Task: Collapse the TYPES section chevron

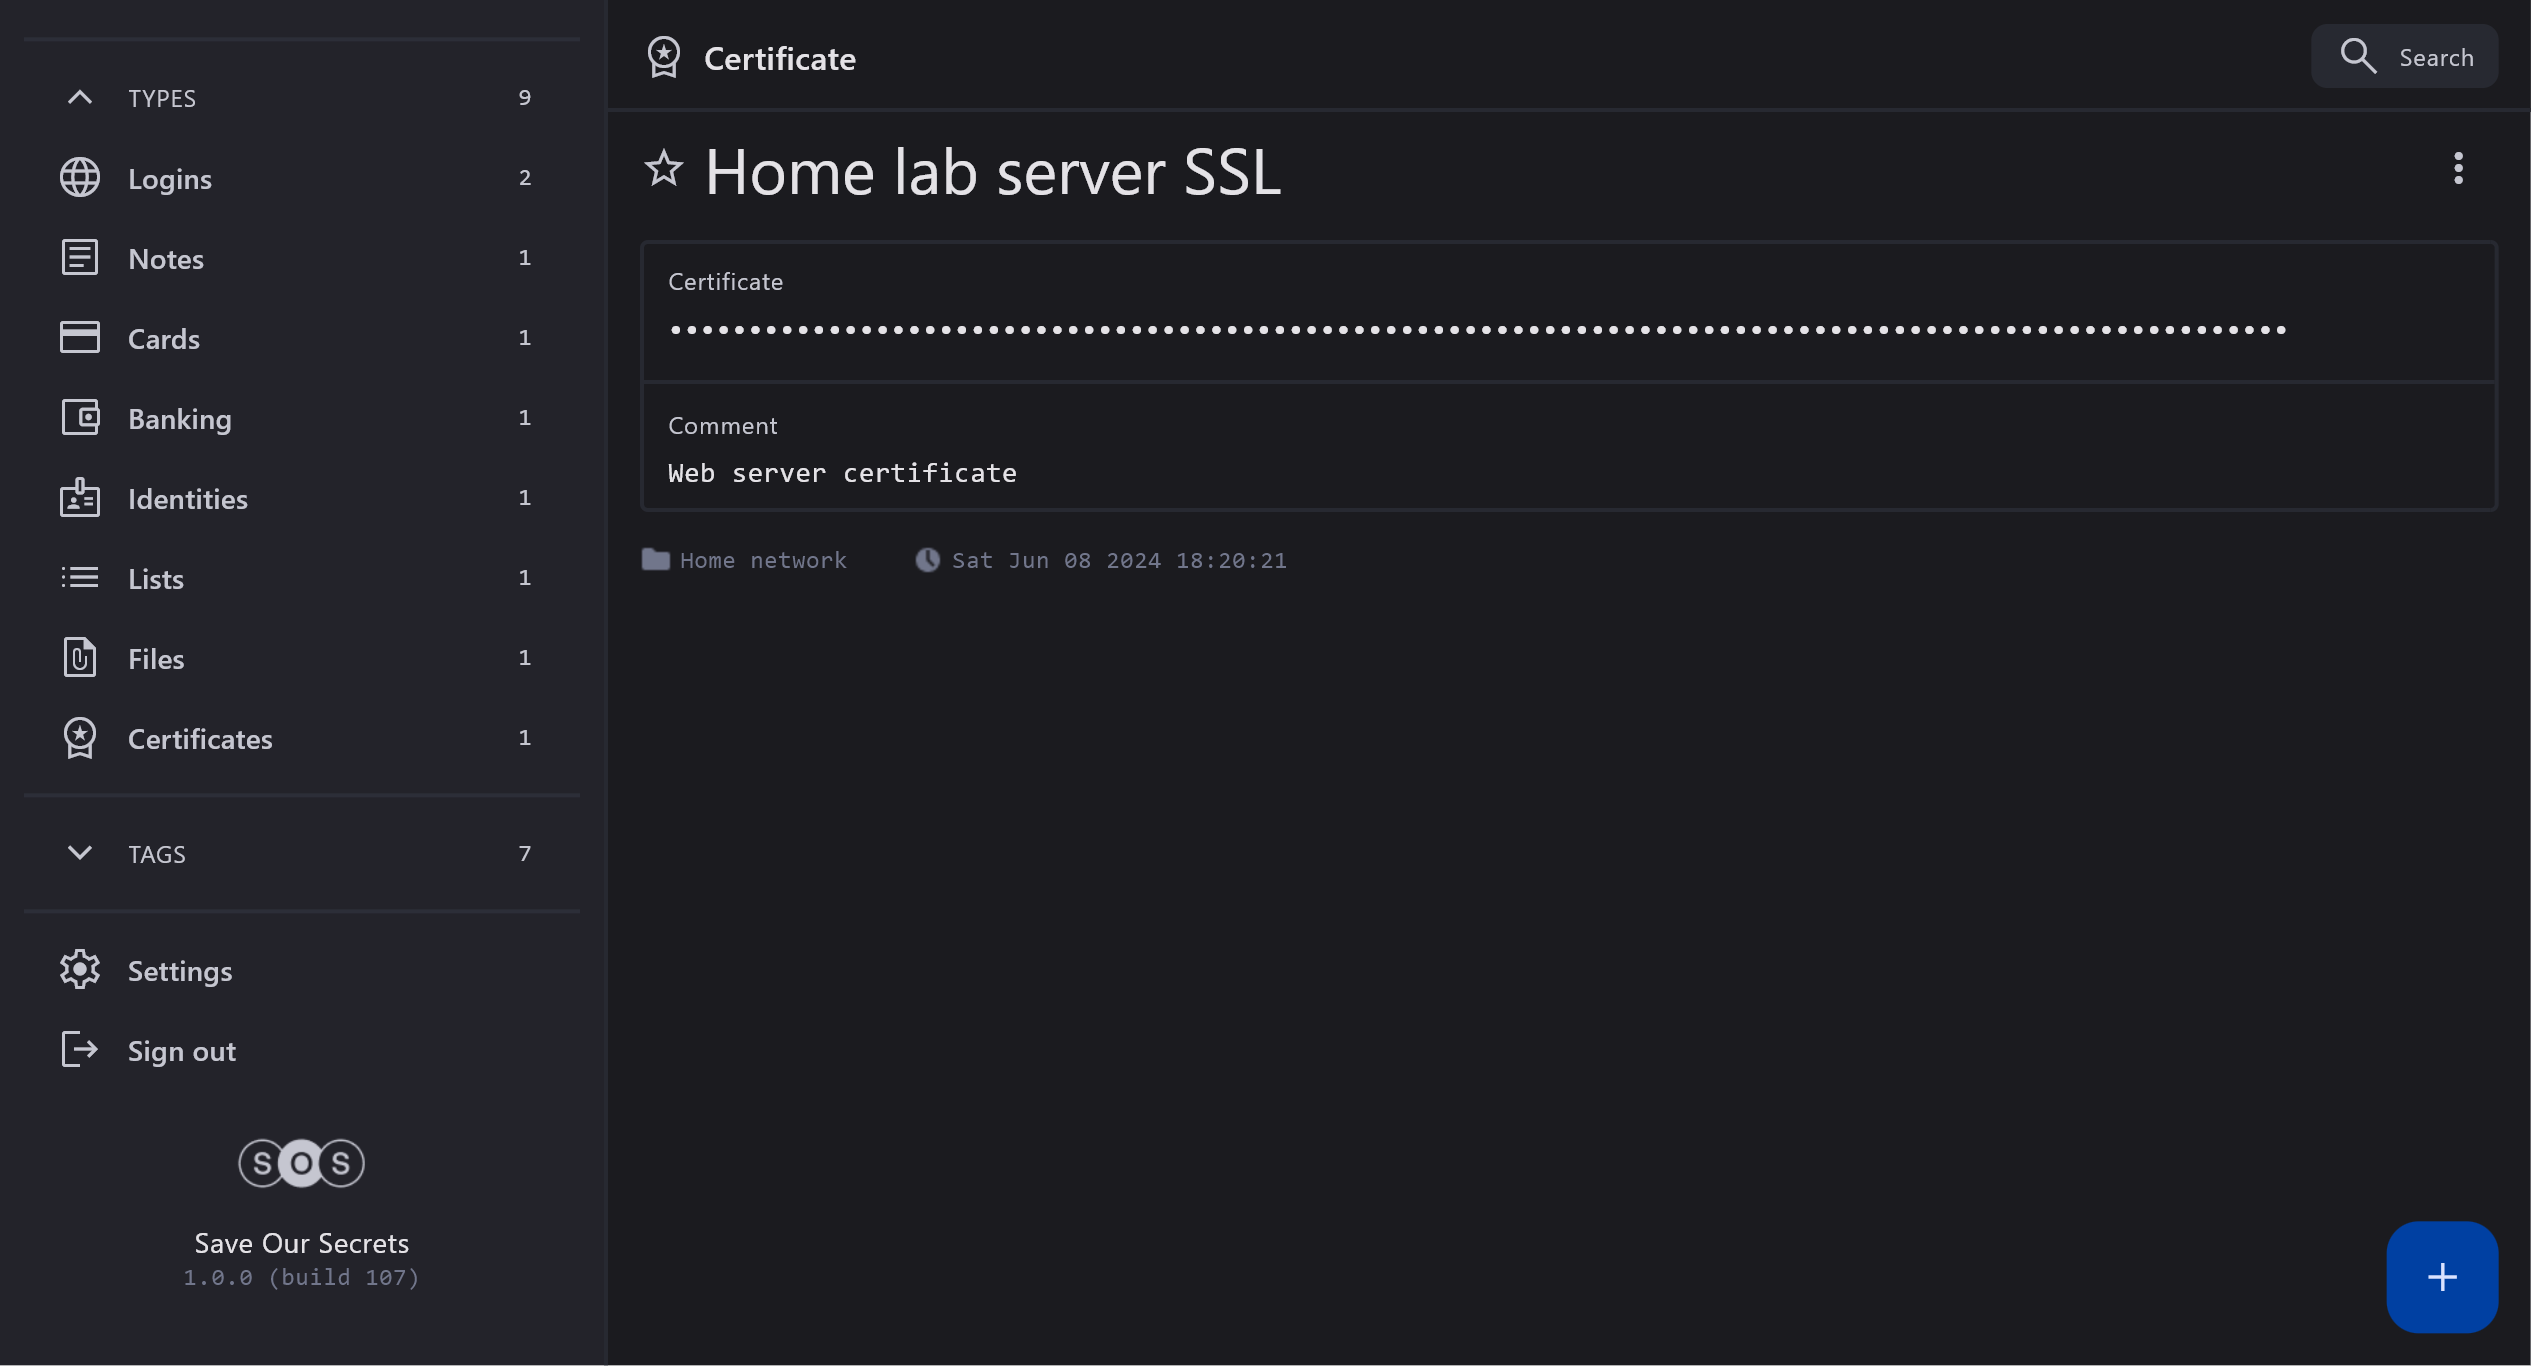Action: (x=80, y=98)
